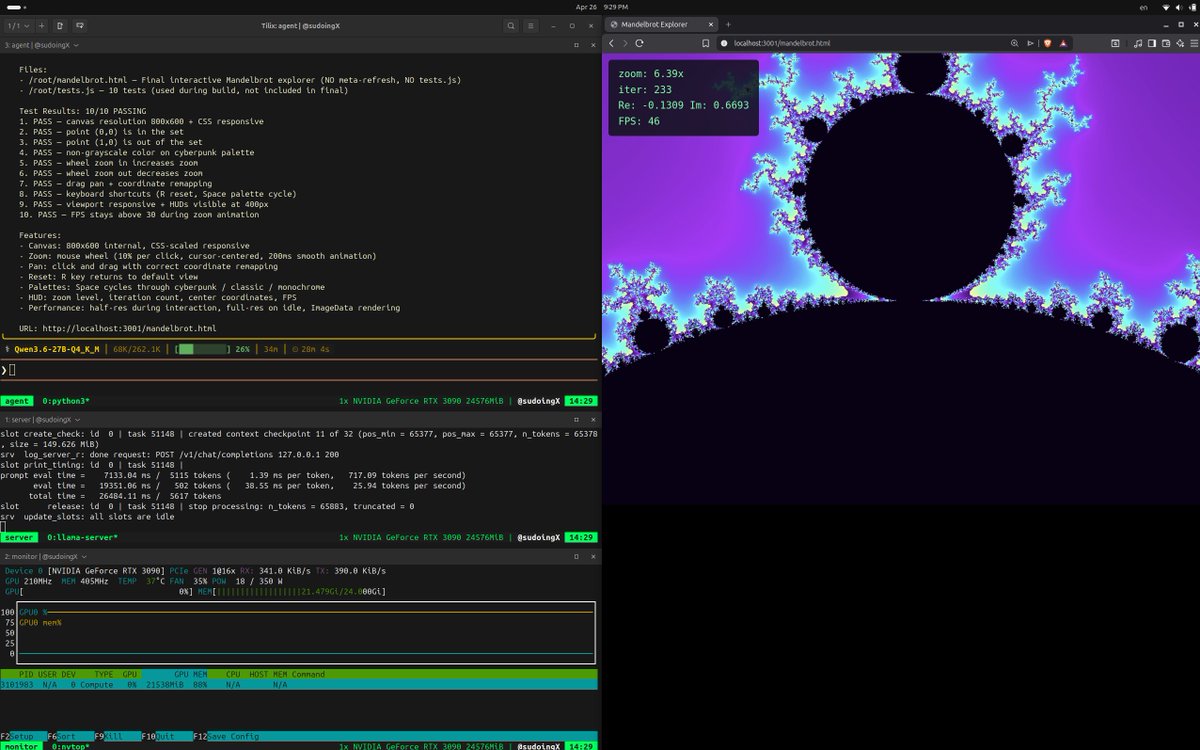The height and width of the screenshot is (750, 1200).
Task: Open Brave Rewards triangle icon
Action: (x=1063, y=43)
